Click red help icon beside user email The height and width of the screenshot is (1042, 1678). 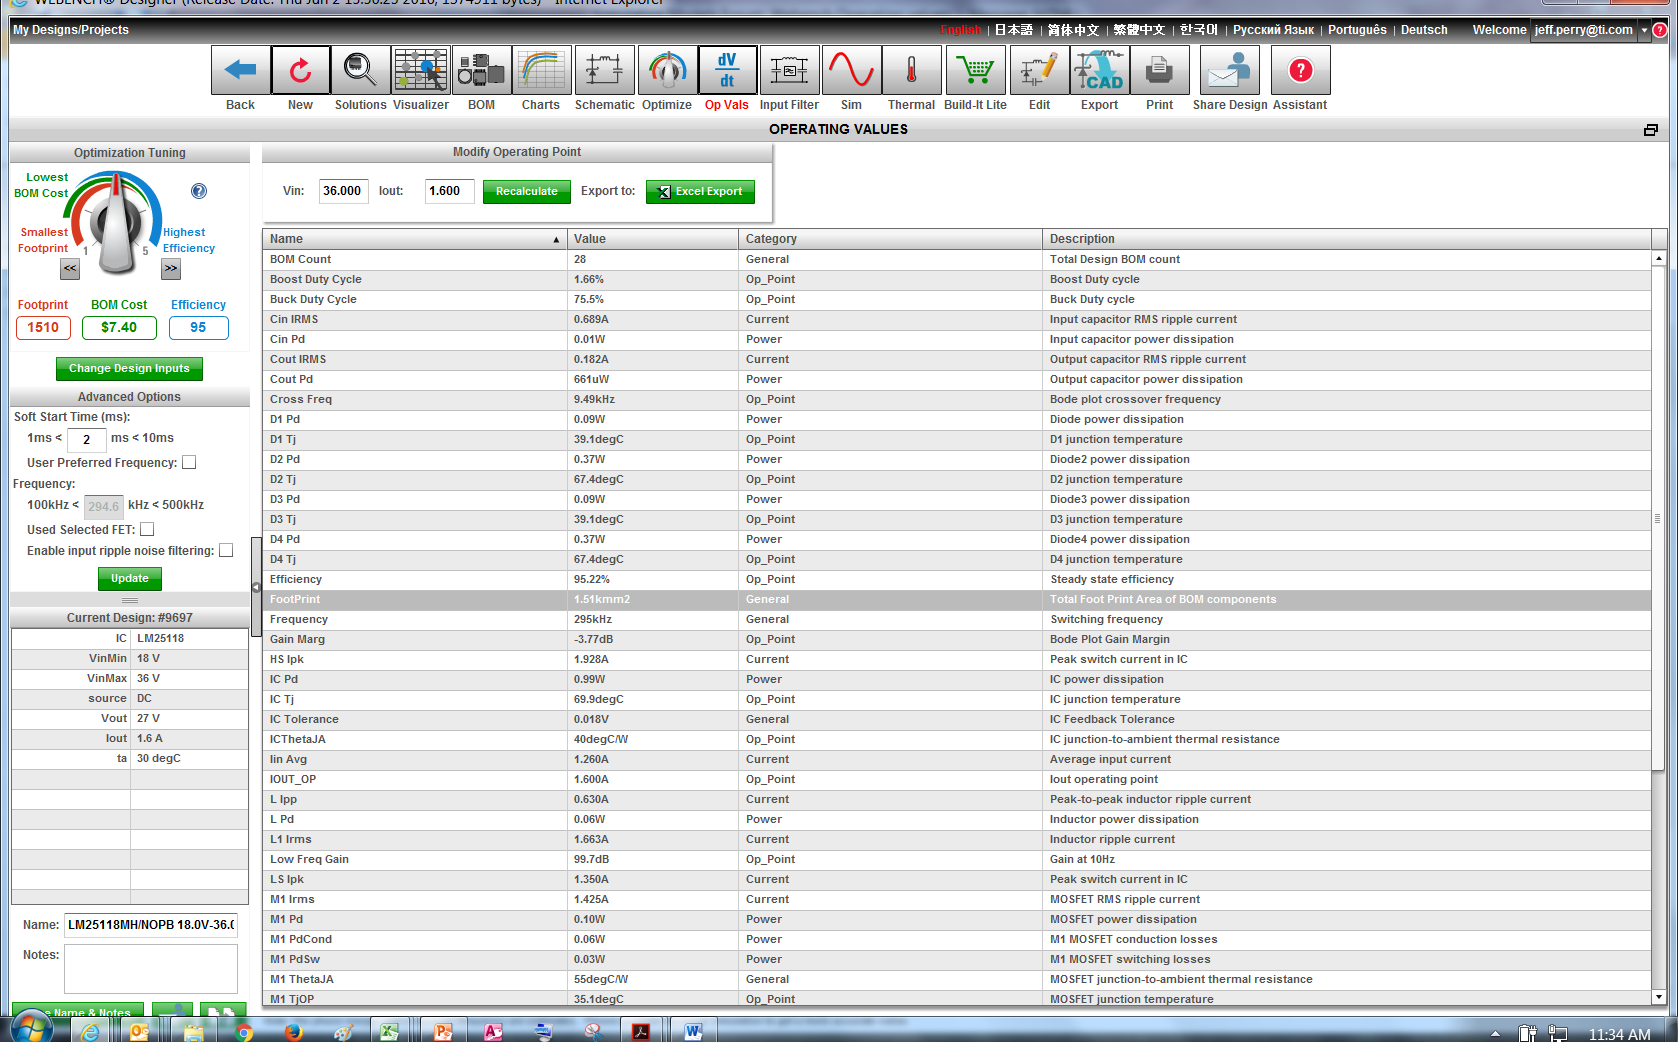[x=1660, y=30]
